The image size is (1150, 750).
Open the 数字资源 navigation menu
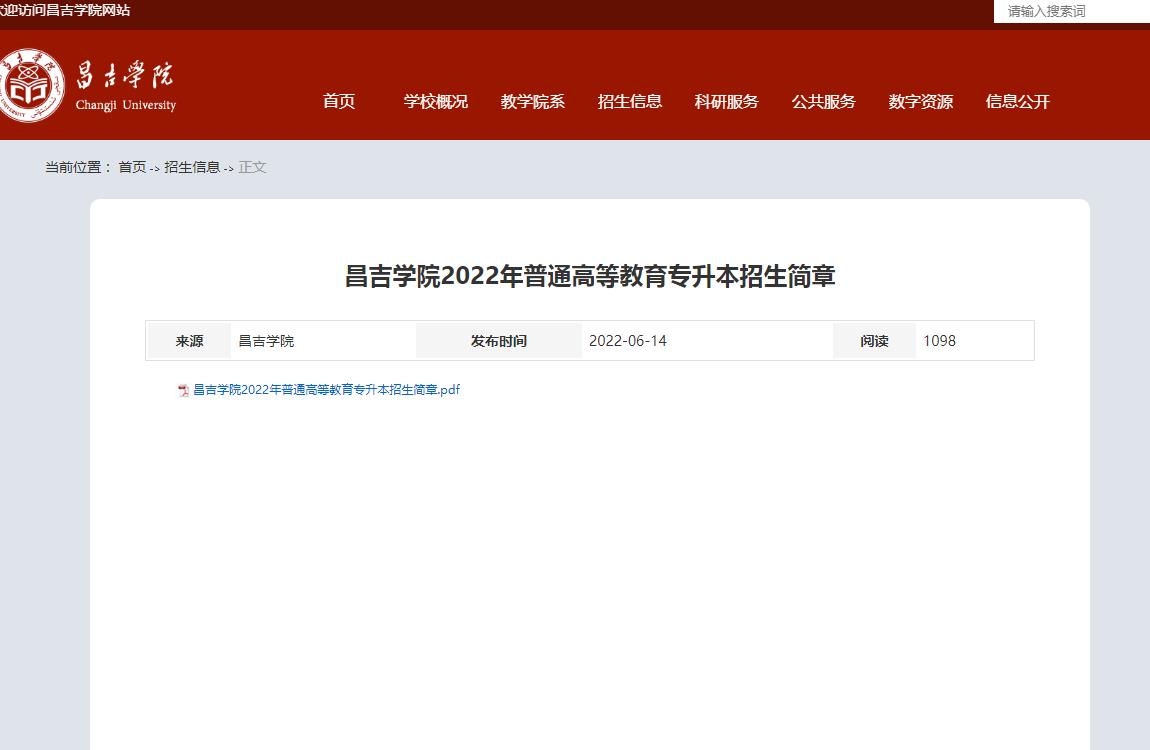920,101
